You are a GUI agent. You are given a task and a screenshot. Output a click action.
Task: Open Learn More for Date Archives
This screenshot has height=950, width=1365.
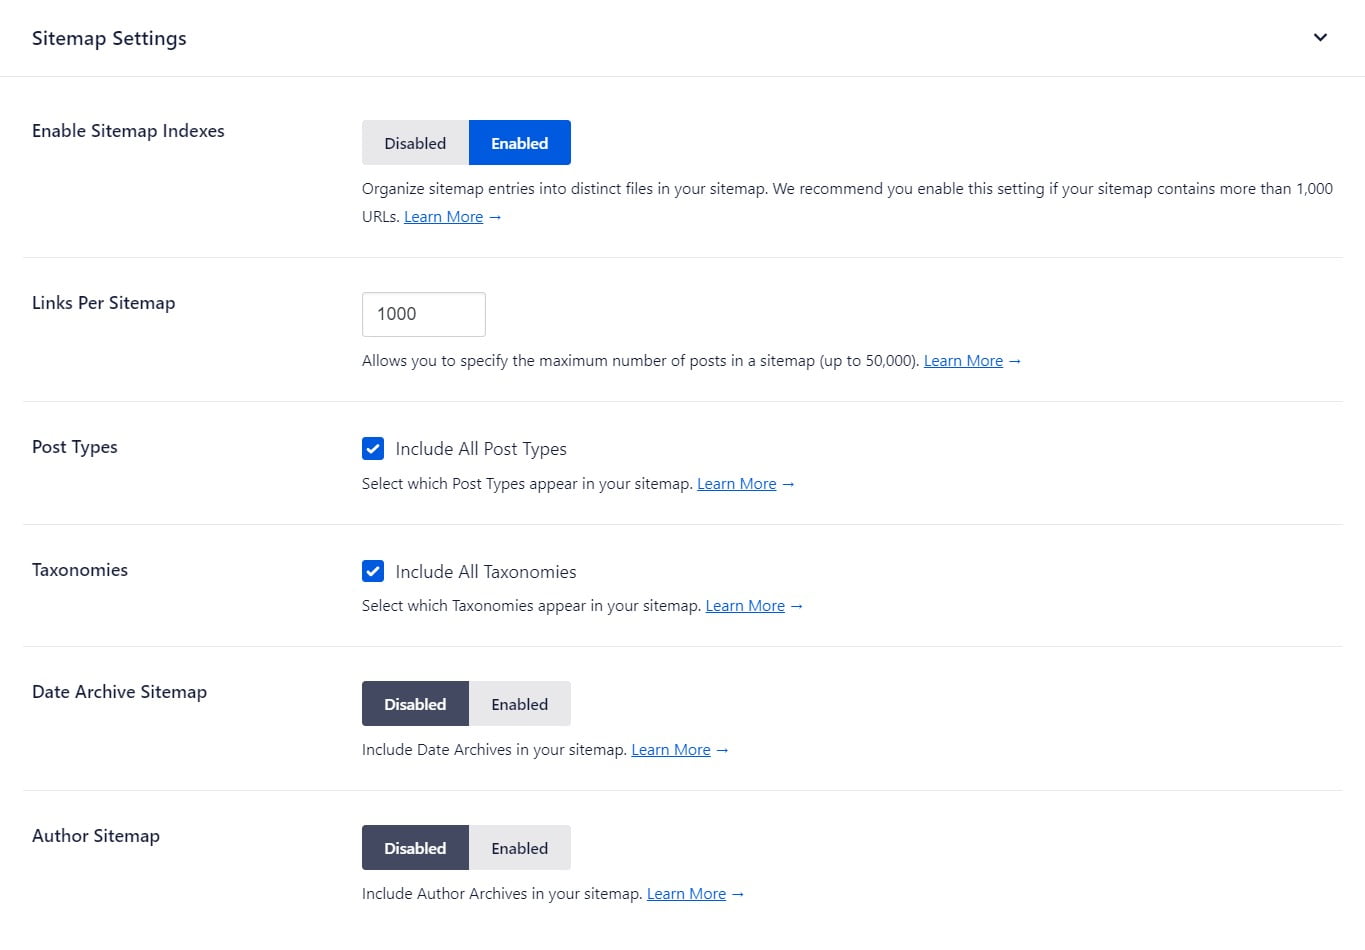[670, 750]
